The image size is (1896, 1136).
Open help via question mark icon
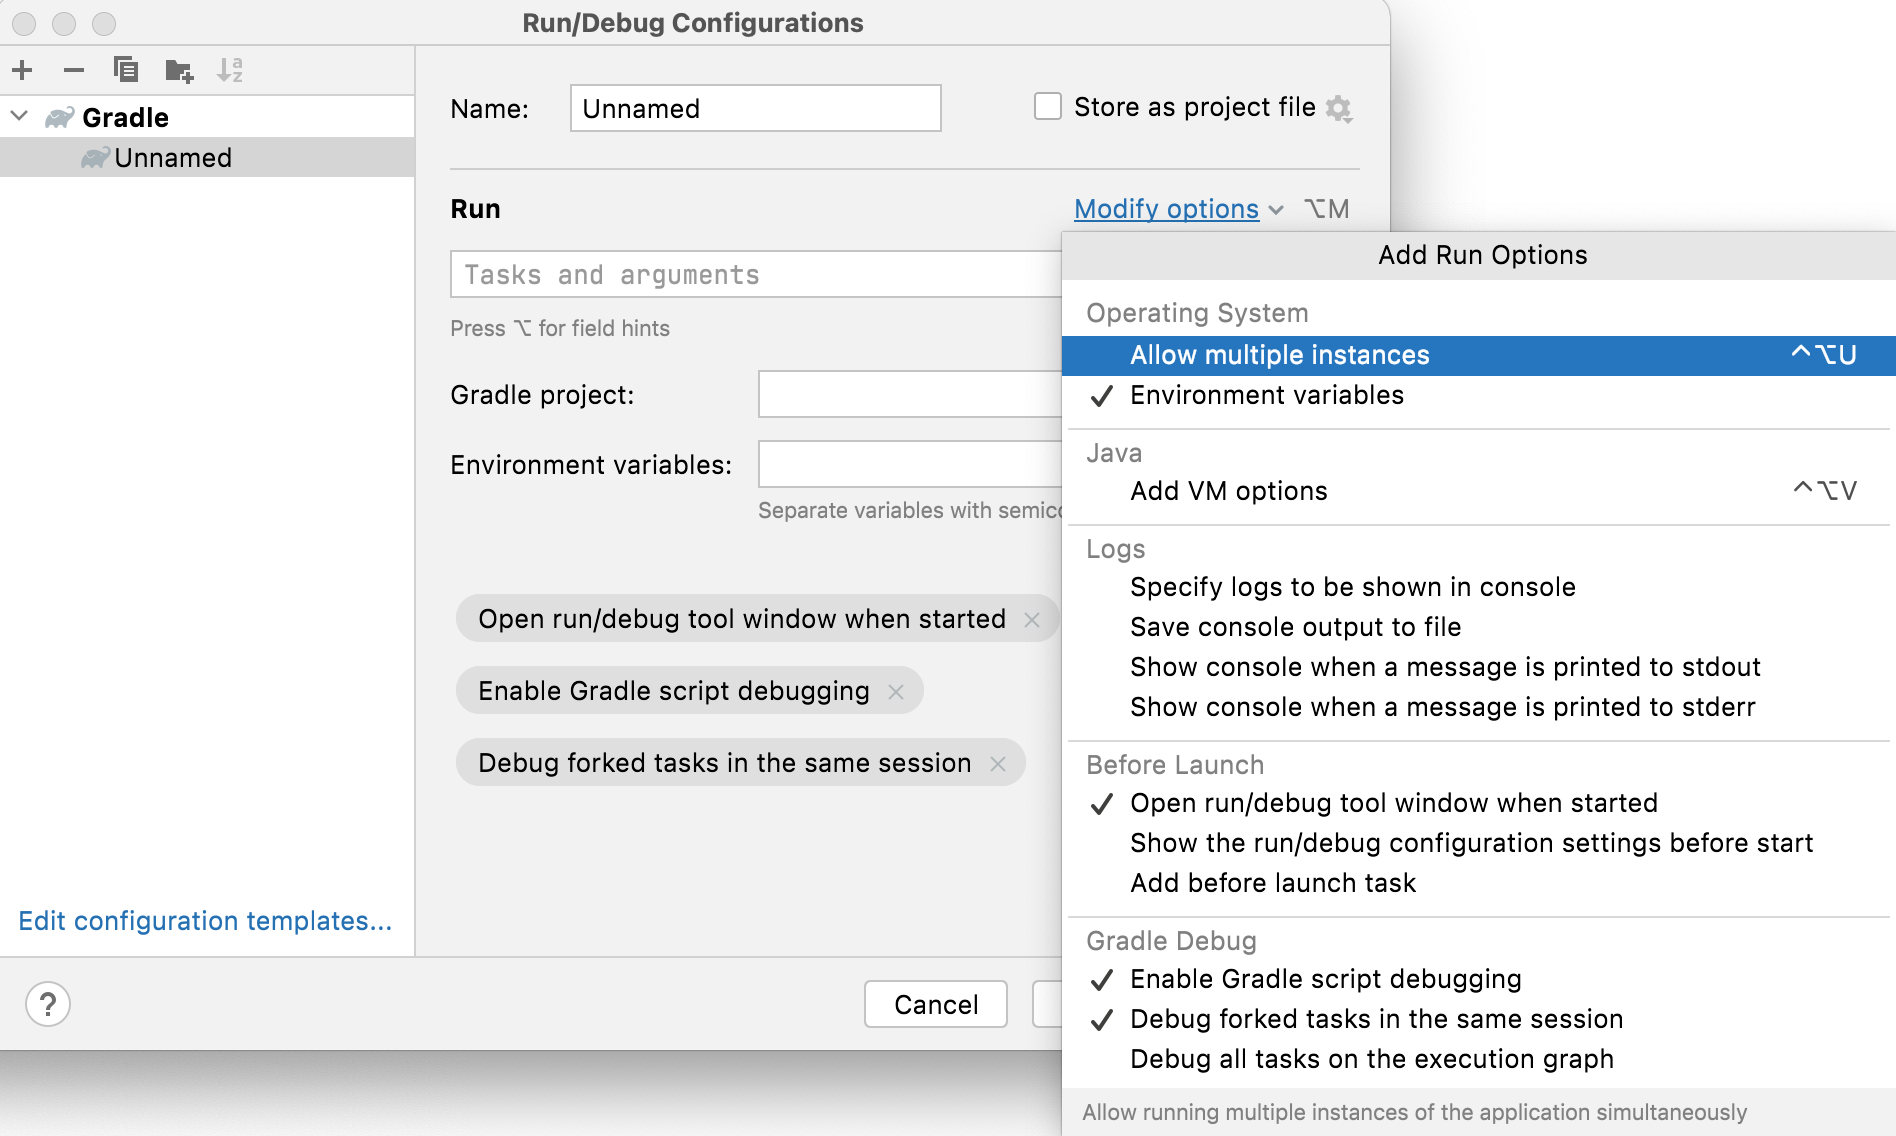click(47, 1004)
